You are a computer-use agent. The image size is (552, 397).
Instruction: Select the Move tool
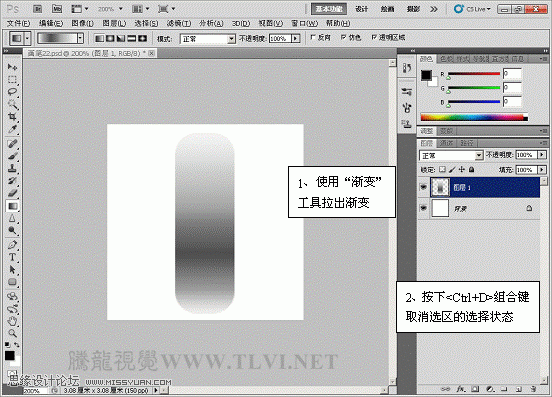point(12,67)
